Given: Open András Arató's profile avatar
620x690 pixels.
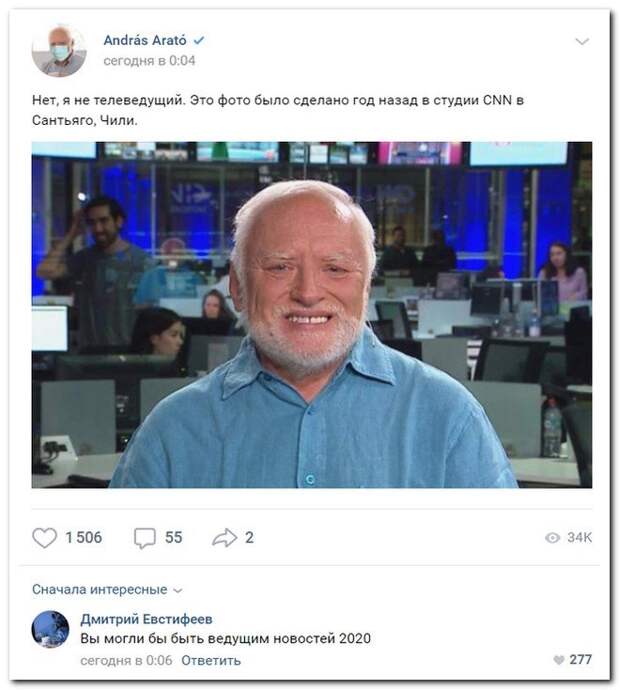Looking at the screenshot, I should 59,51.
